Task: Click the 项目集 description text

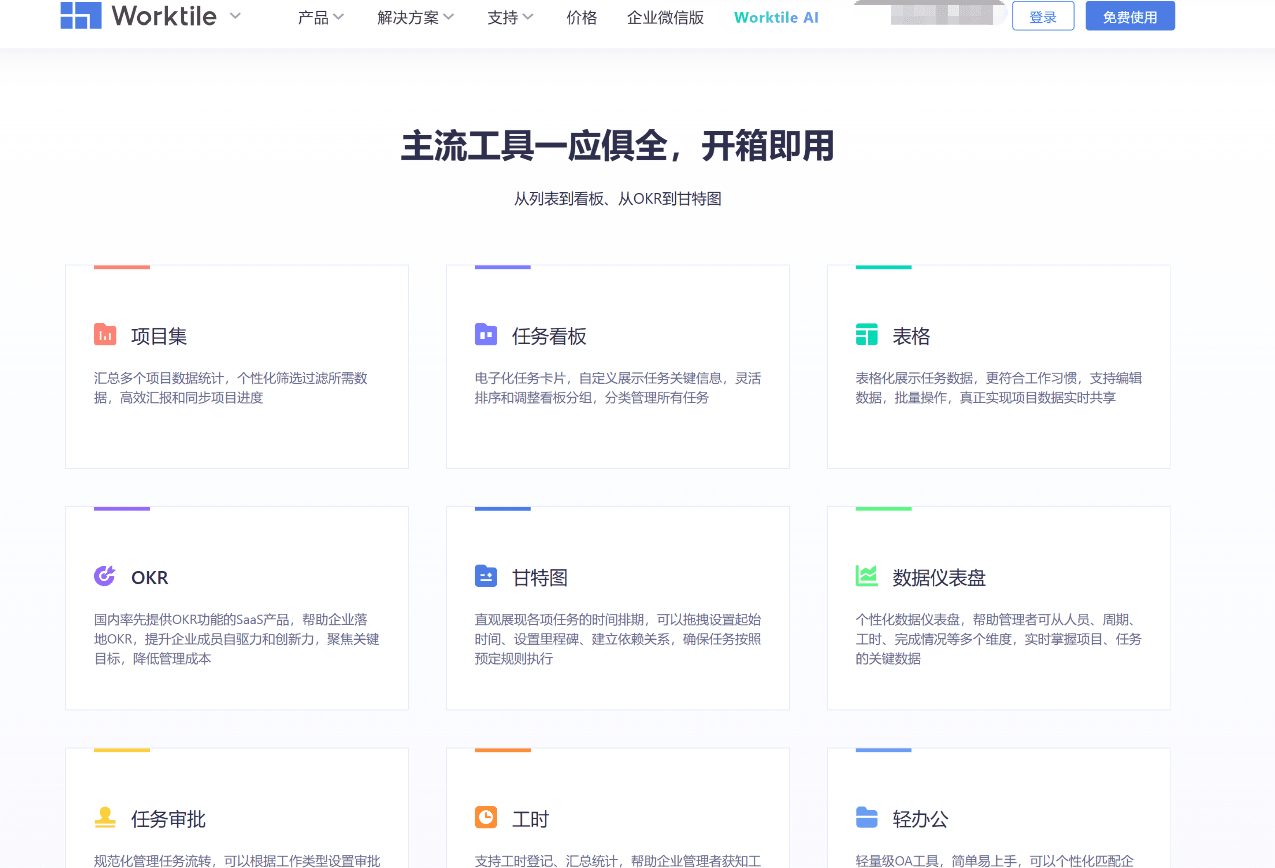Action: [x=231, y=388]
